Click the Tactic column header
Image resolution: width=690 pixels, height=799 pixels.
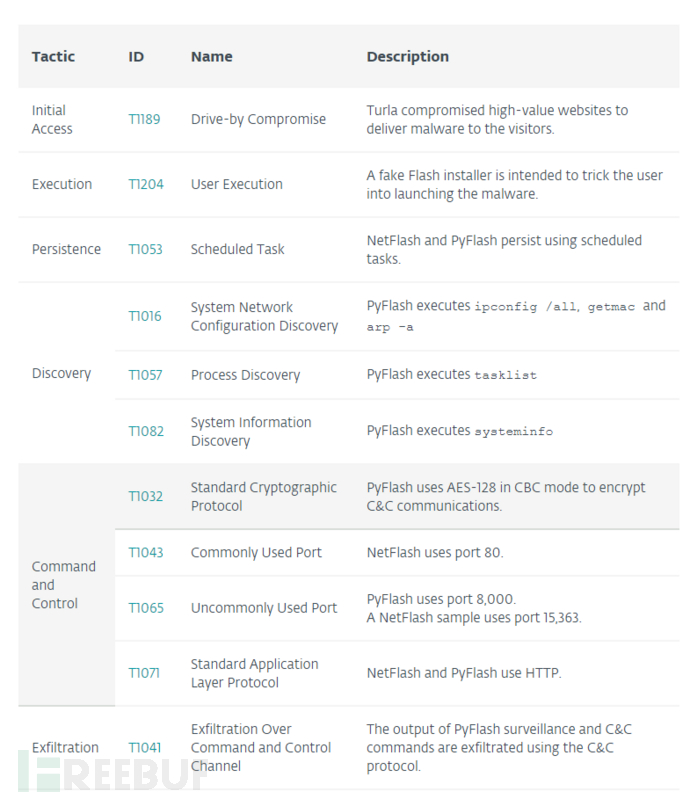coord(53,57)
